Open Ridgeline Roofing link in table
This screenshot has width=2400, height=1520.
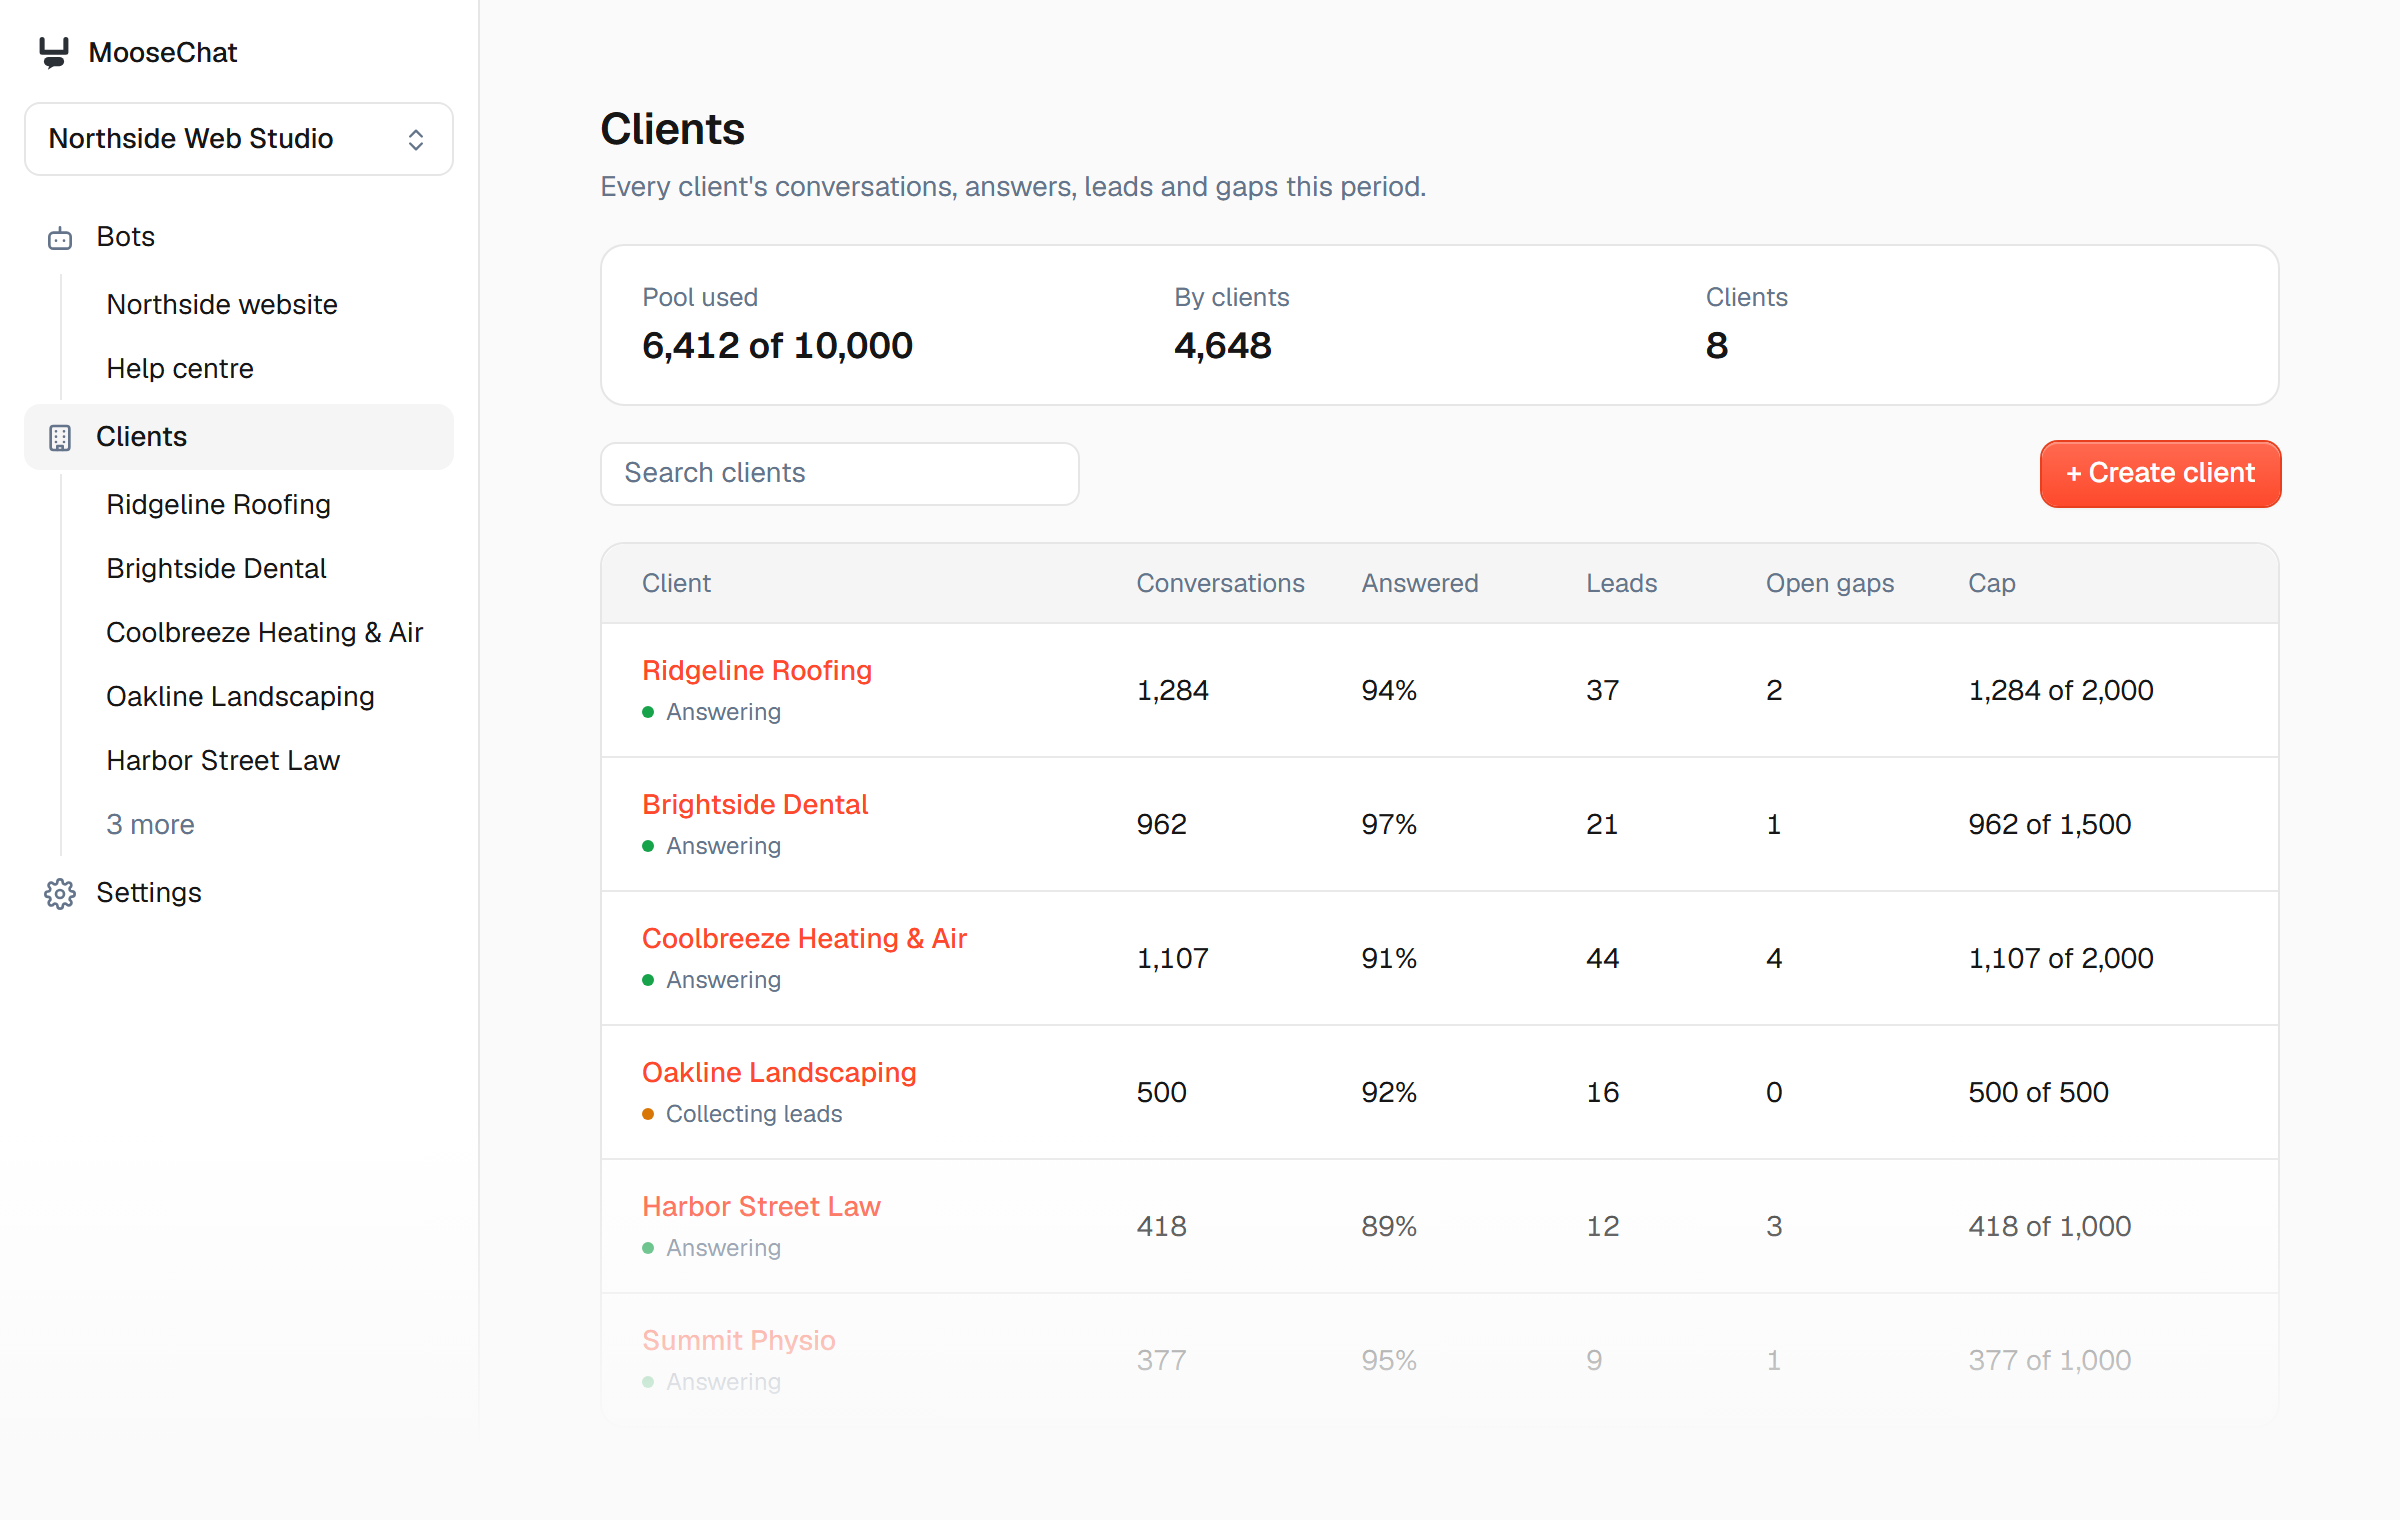(757, 671)
